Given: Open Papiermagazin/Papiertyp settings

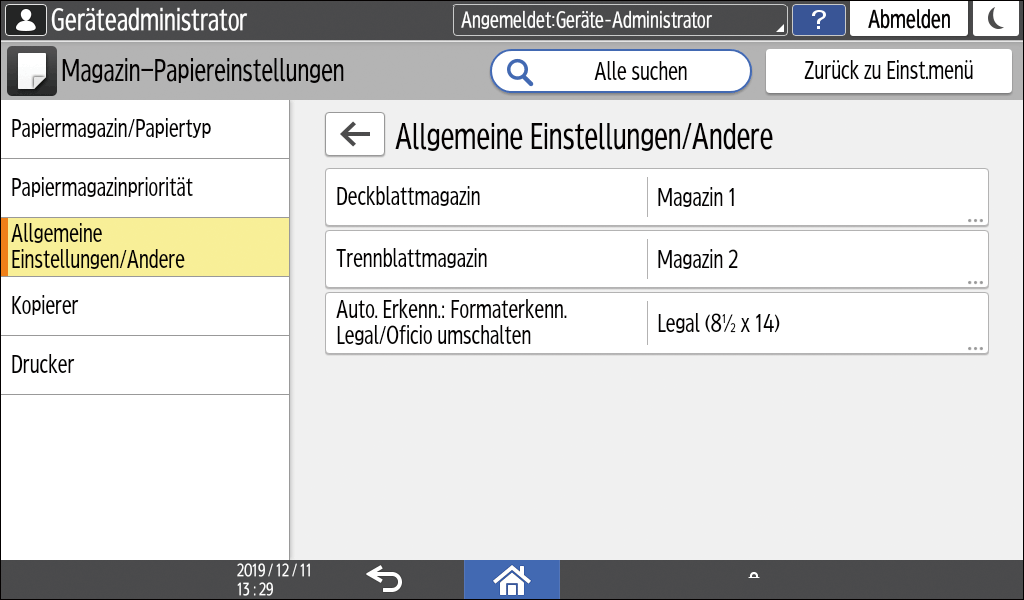Looking at the screenshot, I should coord(145,130).
